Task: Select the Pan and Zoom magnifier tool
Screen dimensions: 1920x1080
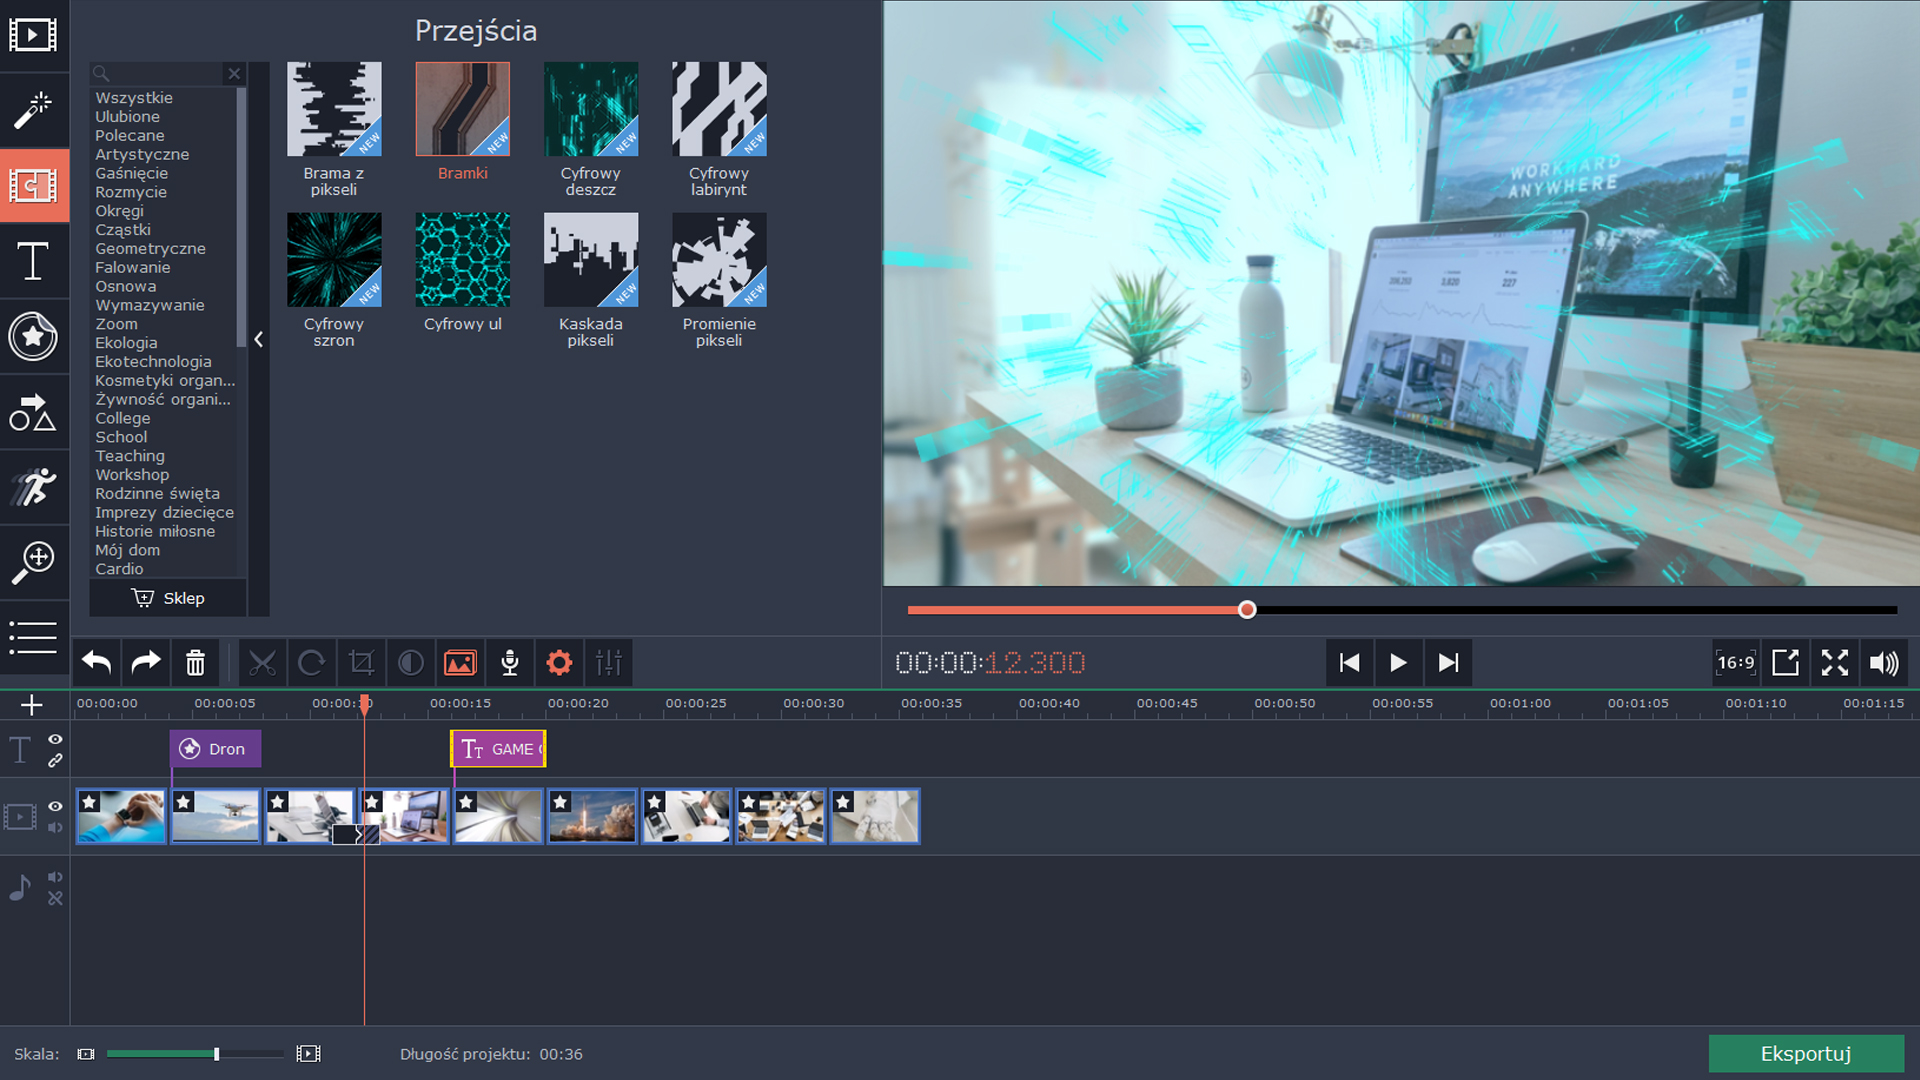Action: tap(33, 562)
